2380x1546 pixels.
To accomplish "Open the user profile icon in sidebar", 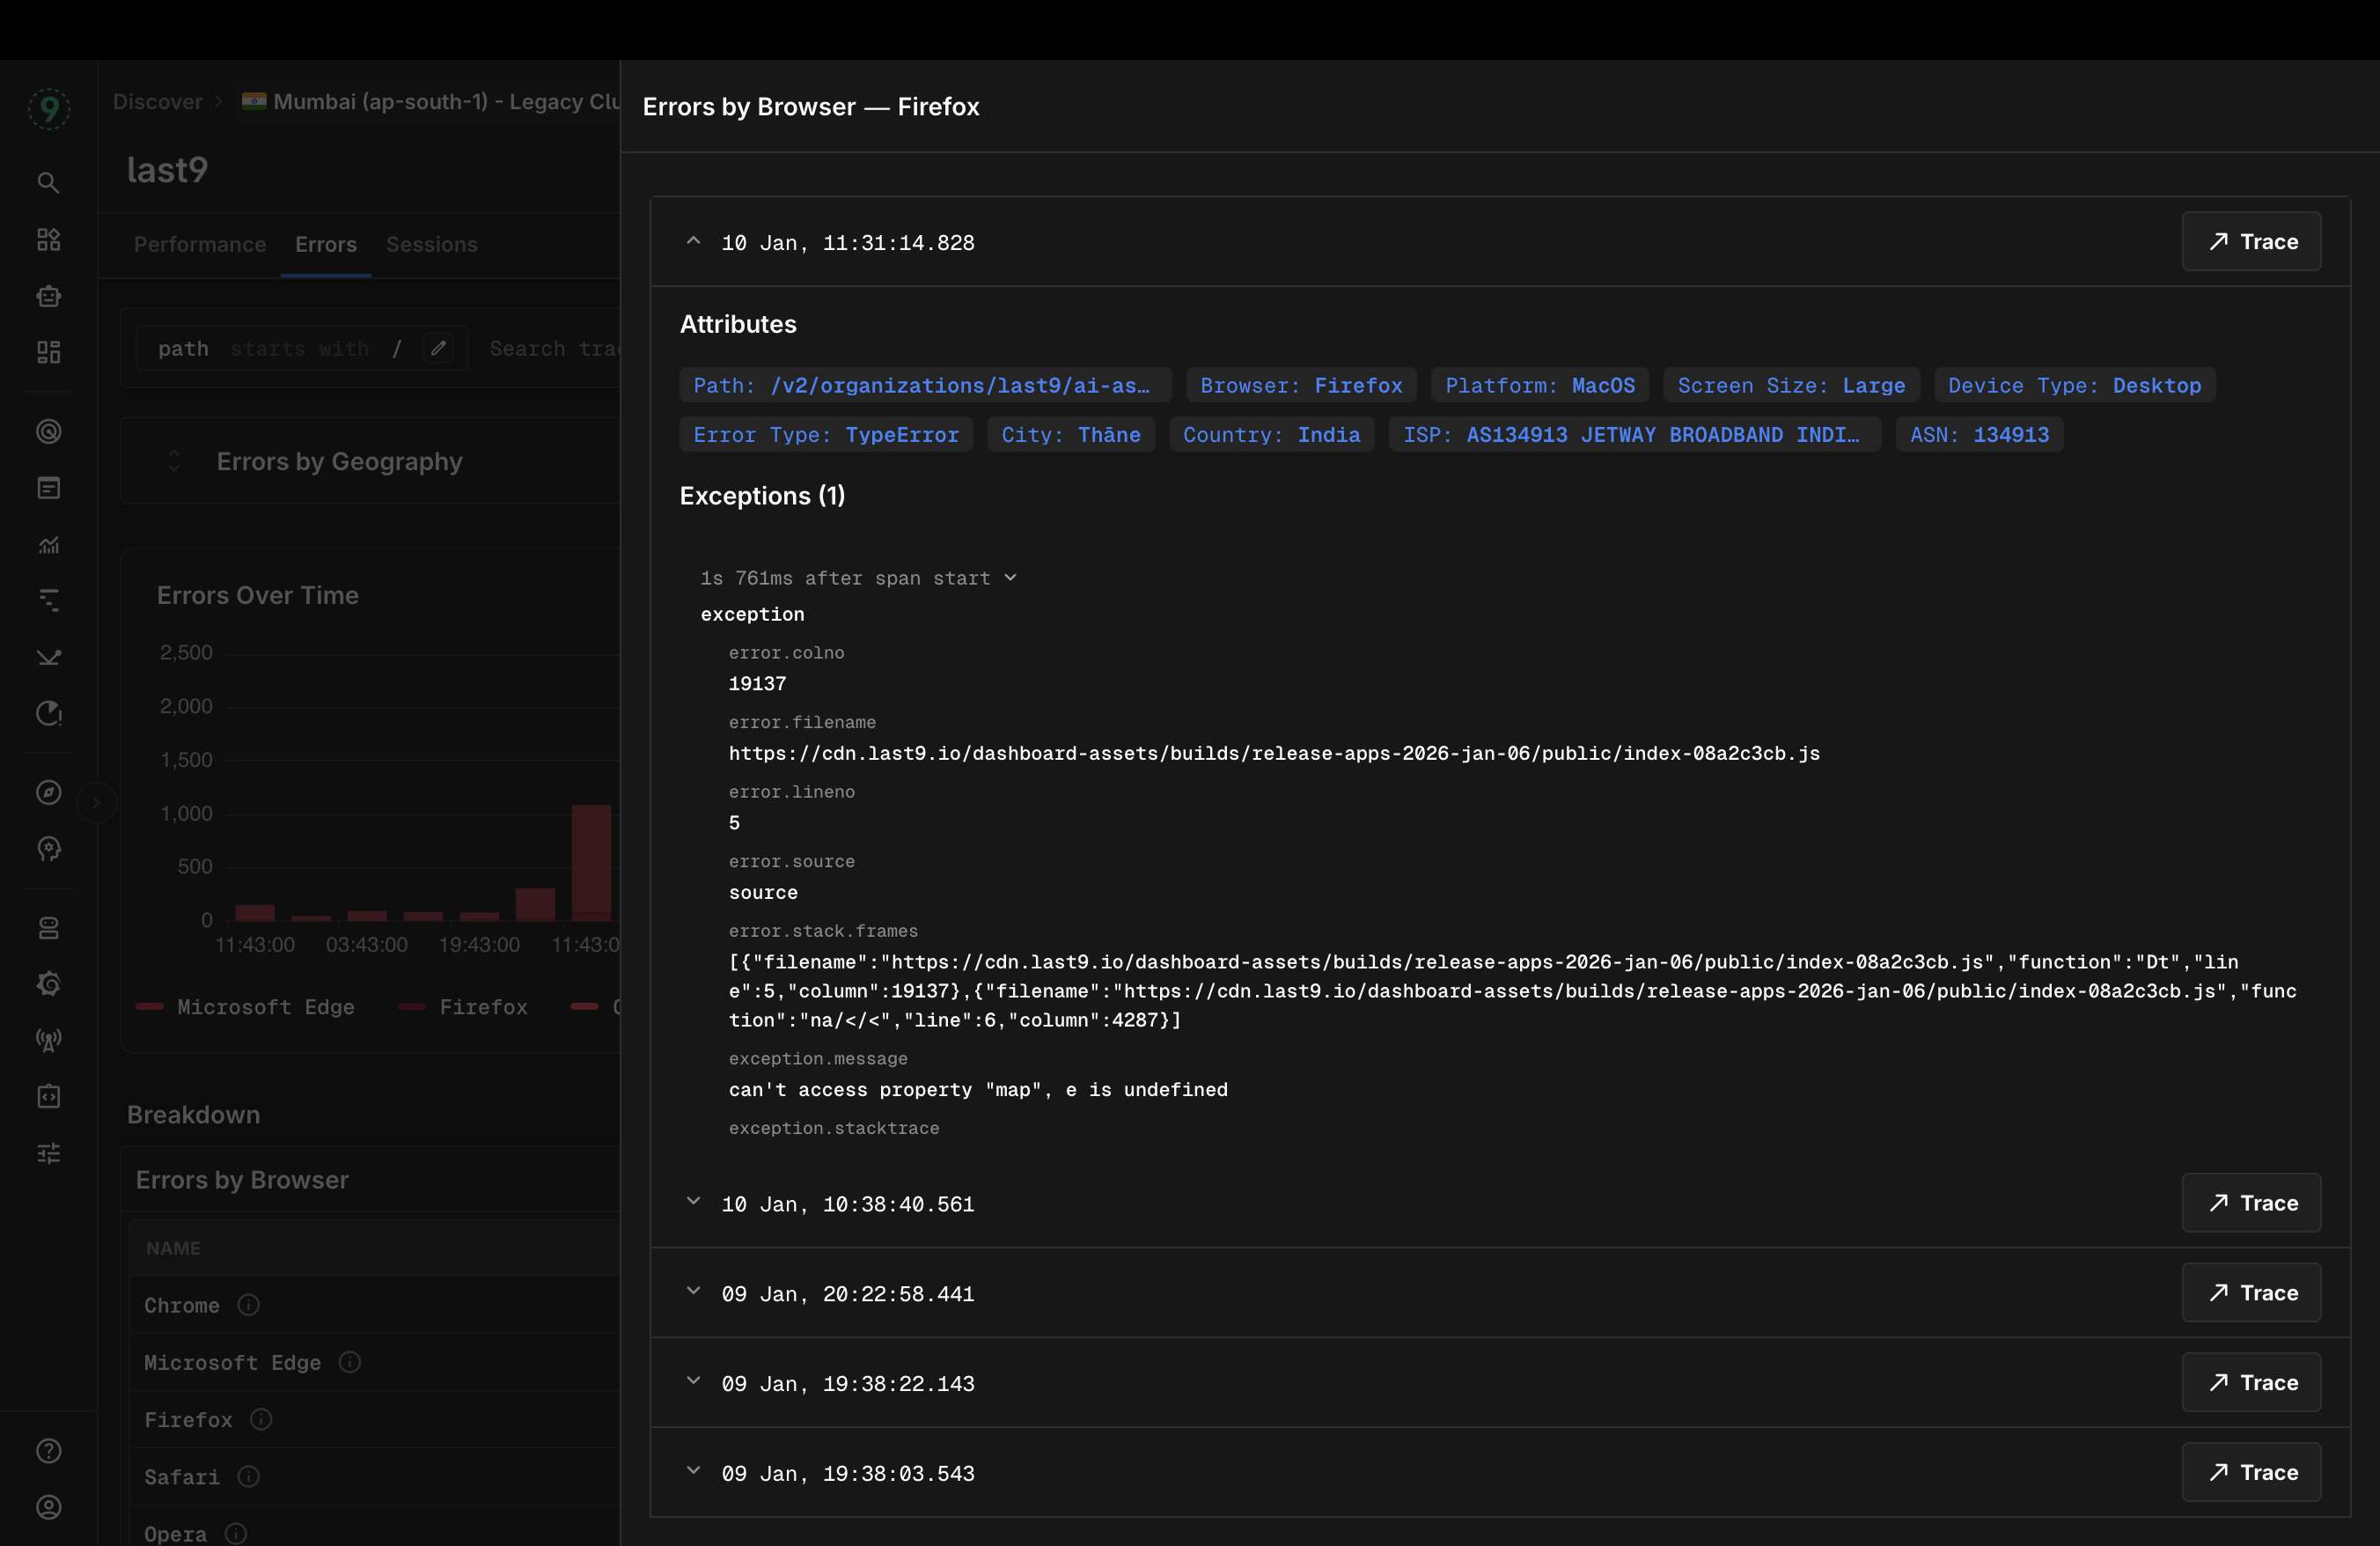I will click(48, 1507).
